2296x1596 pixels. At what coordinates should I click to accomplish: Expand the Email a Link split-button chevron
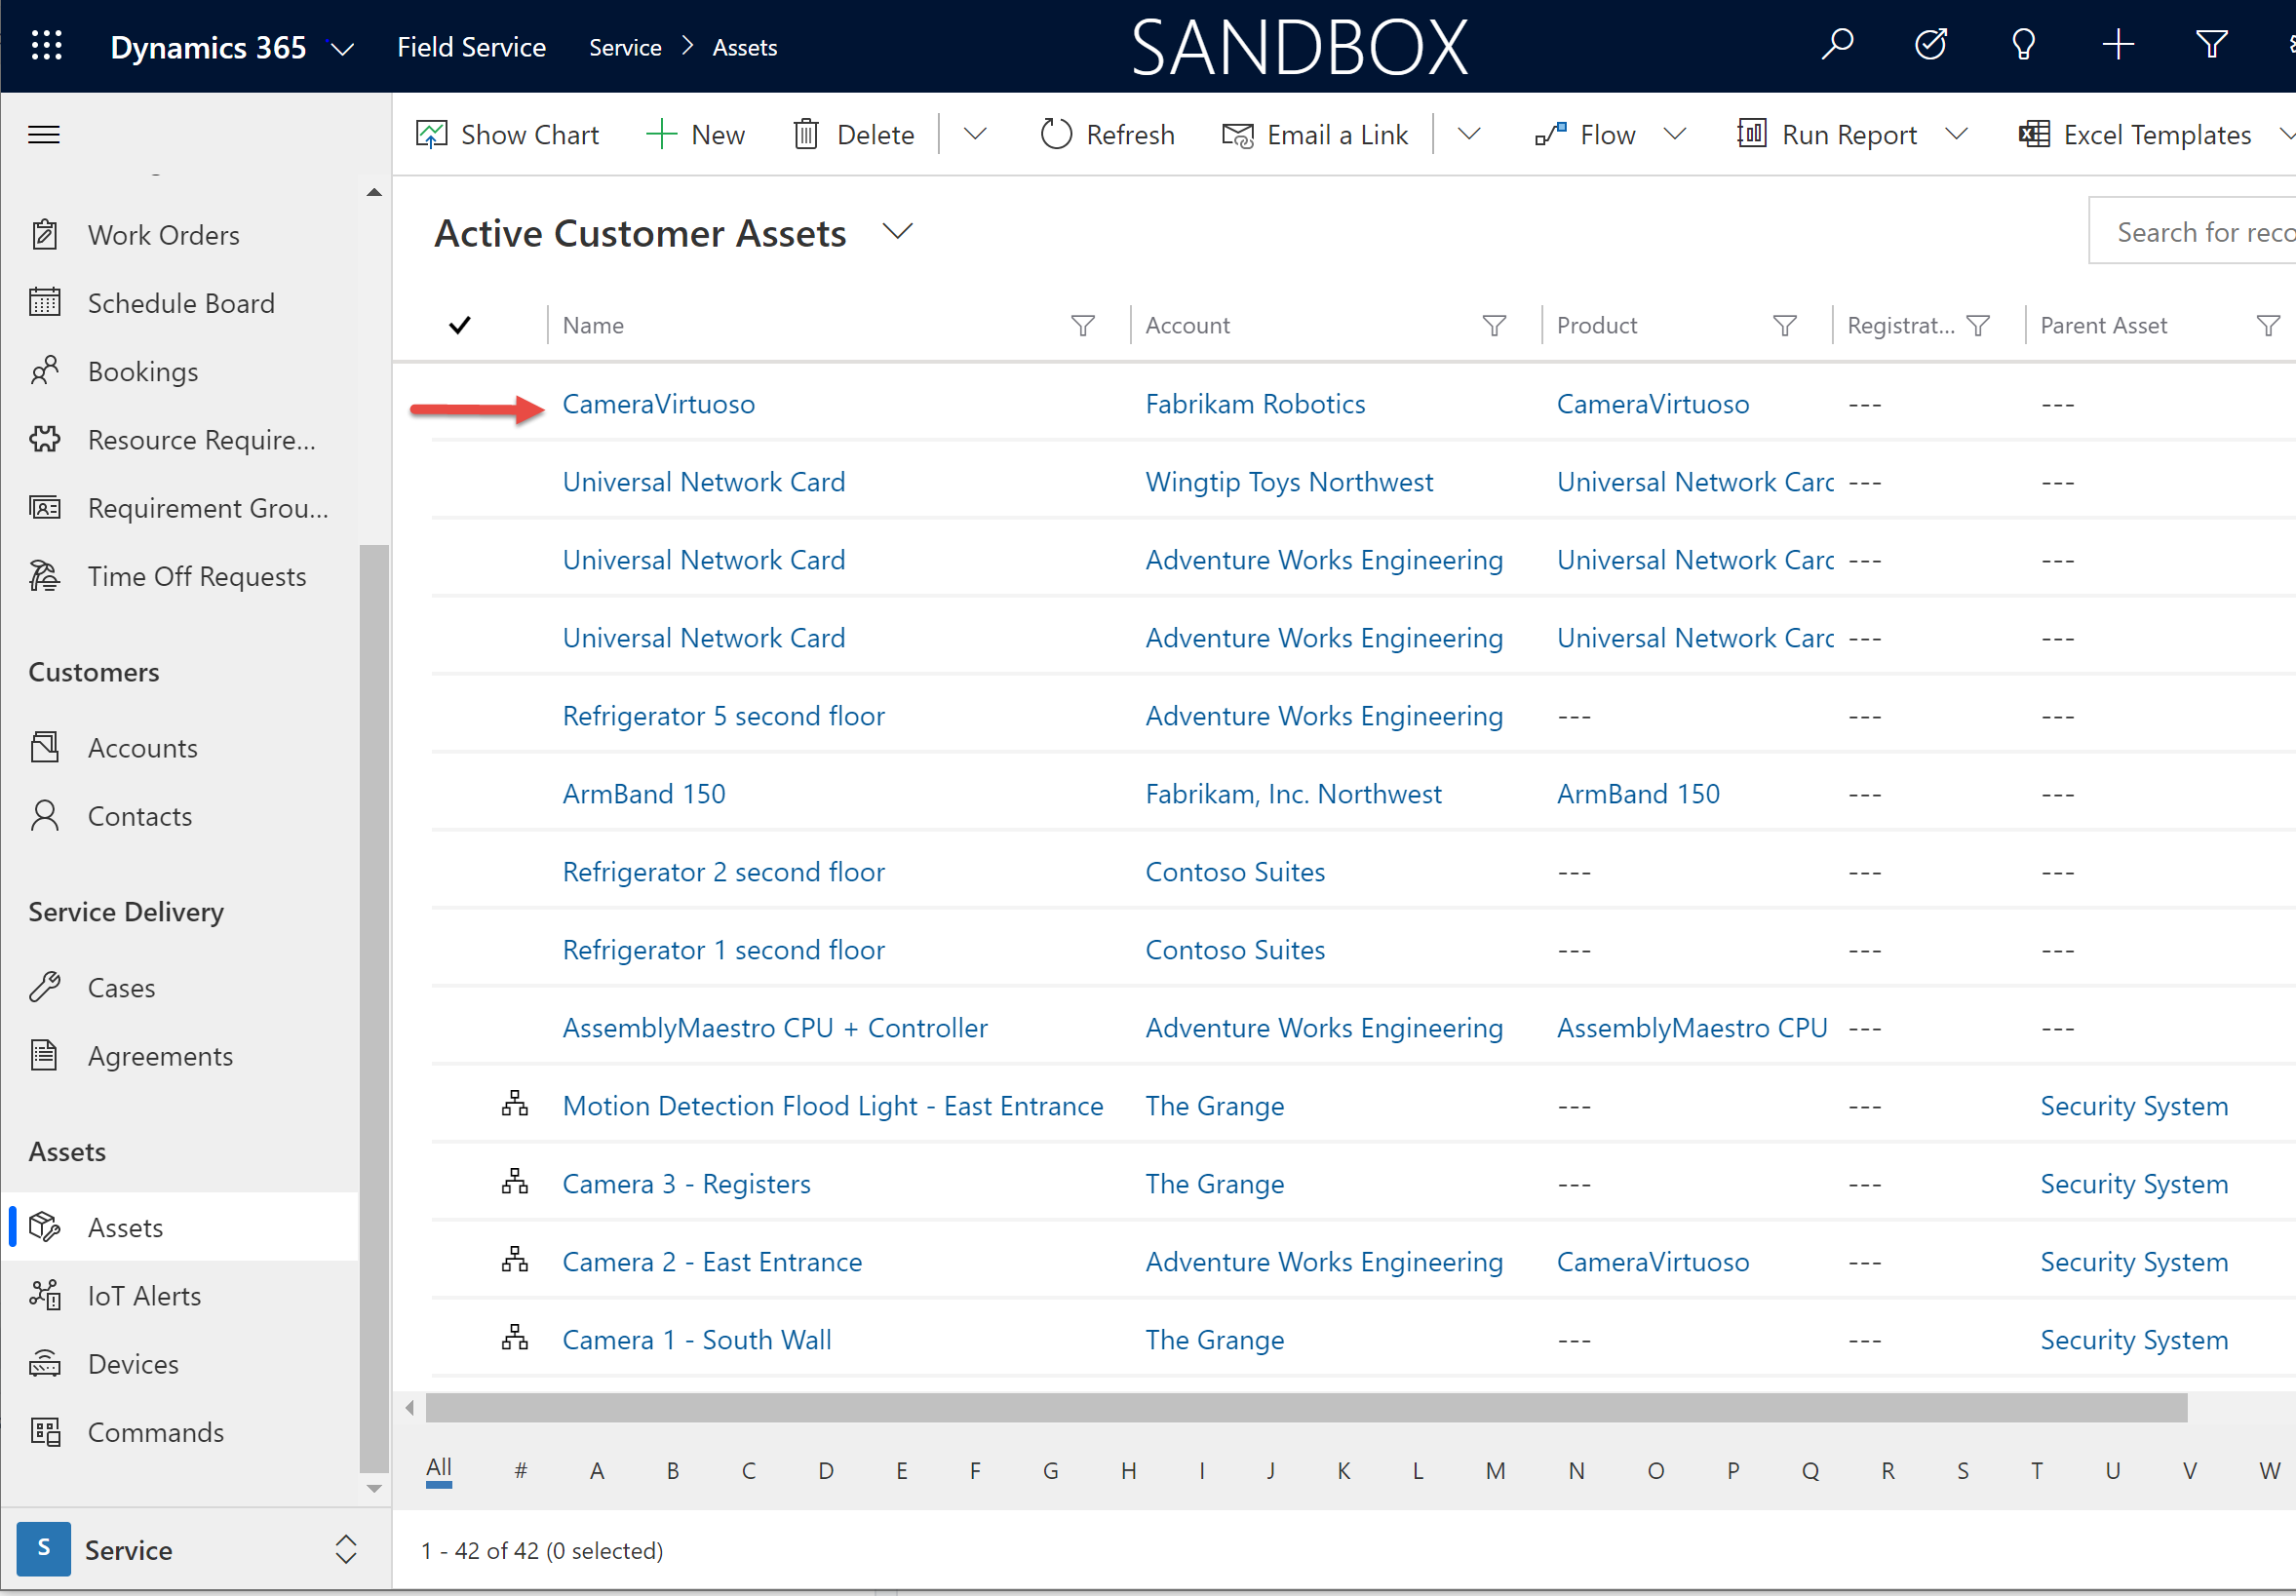coord(1468,134)
